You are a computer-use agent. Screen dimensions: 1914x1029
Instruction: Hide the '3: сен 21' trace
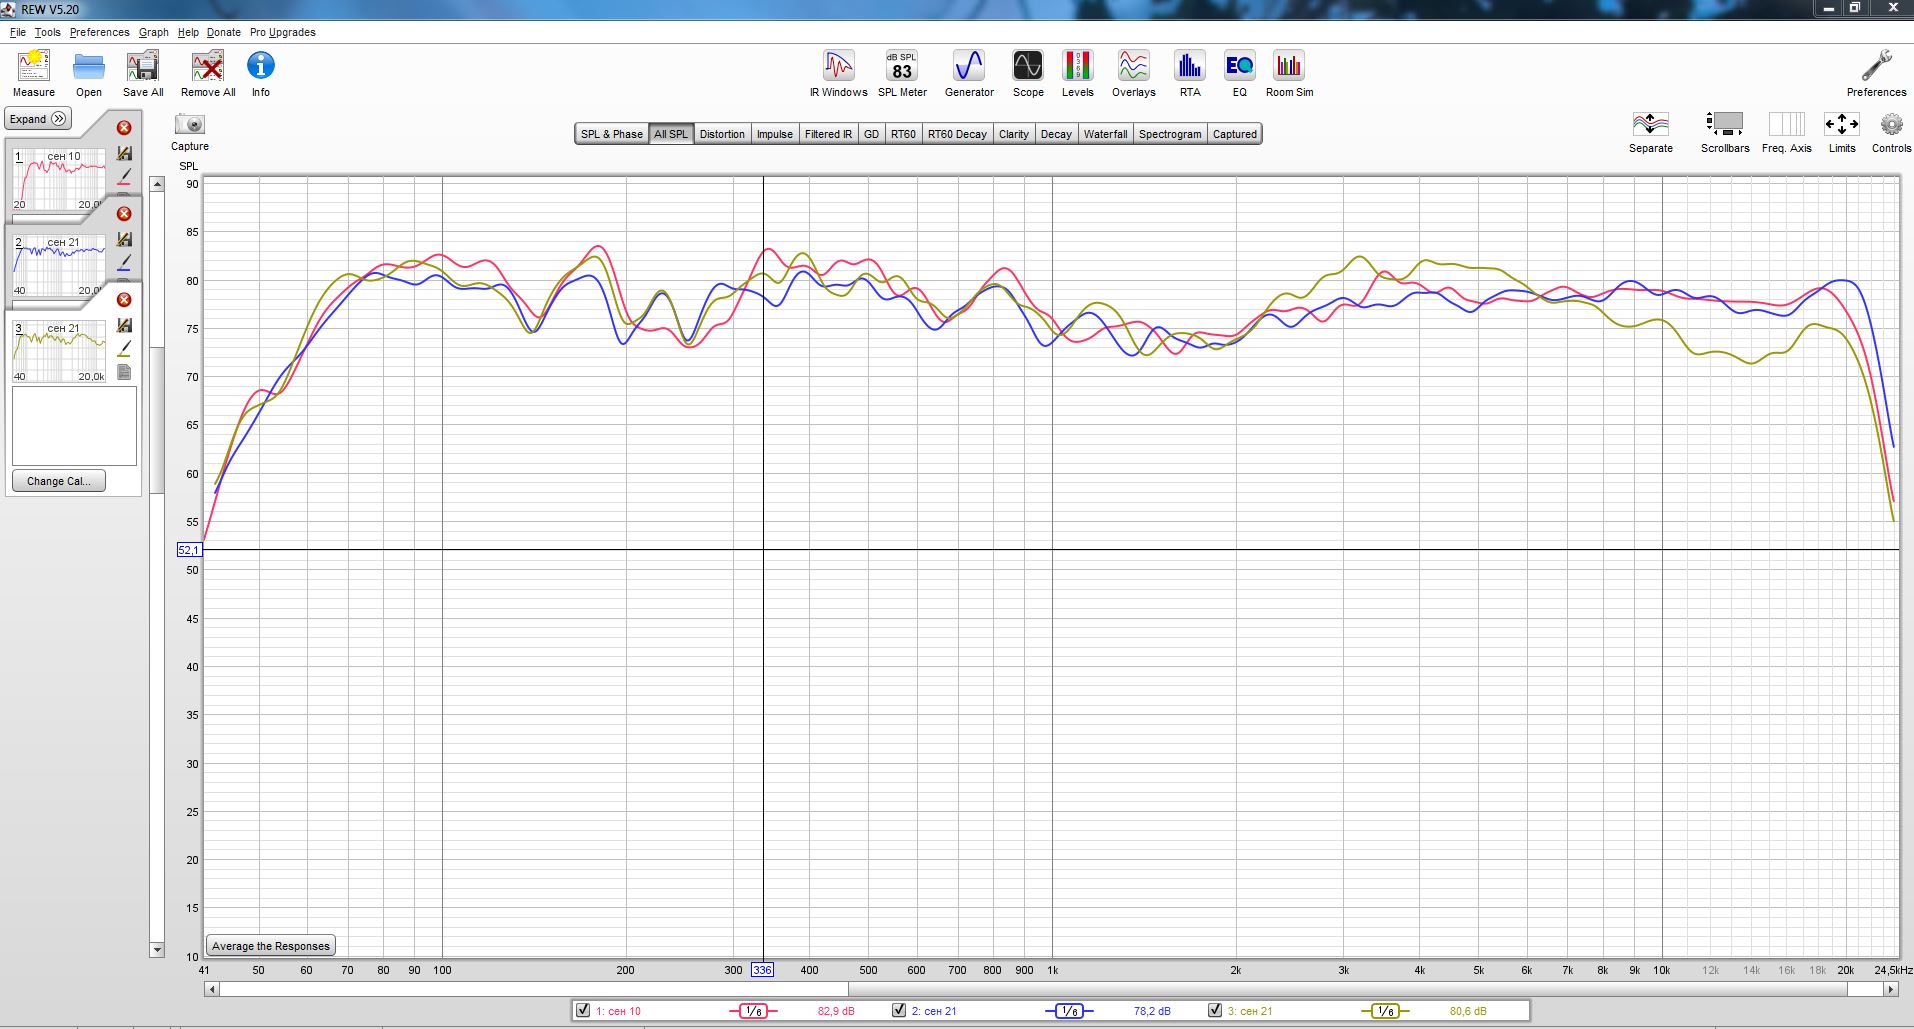[1215, 1010]
